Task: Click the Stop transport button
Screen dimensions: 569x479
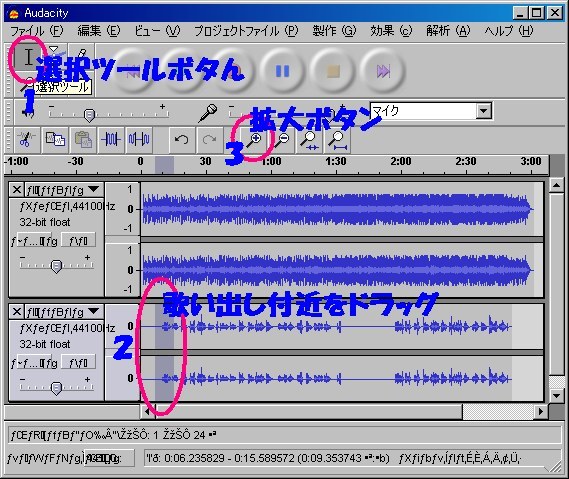Action: pos(333,71)
